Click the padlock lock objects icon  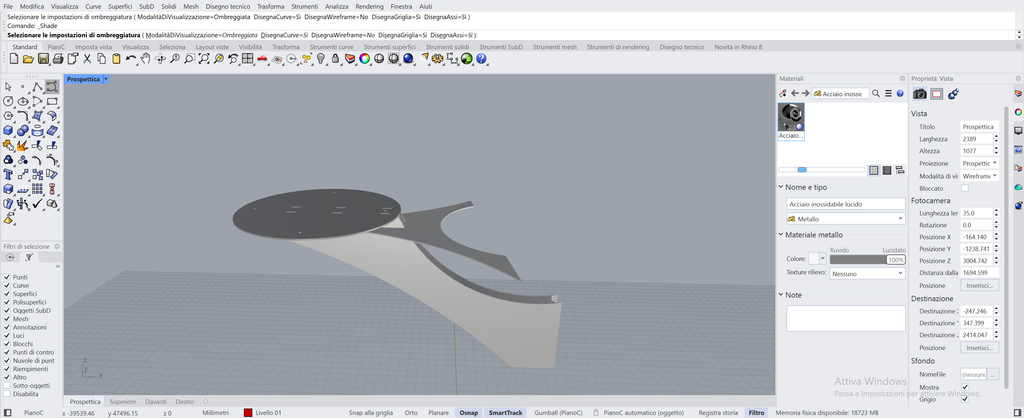[335, 59]
